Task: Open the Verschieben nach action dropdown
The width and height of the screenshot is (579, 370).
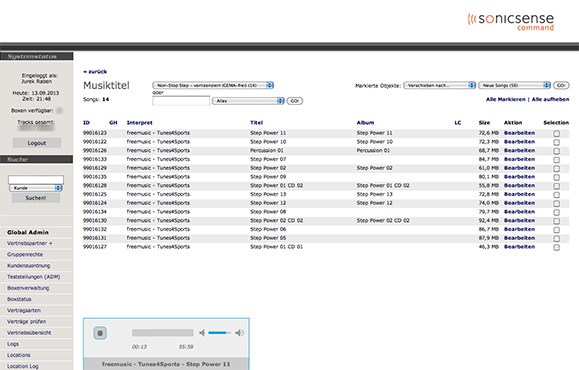Action: pyautogui.click(x=439, y=85)
